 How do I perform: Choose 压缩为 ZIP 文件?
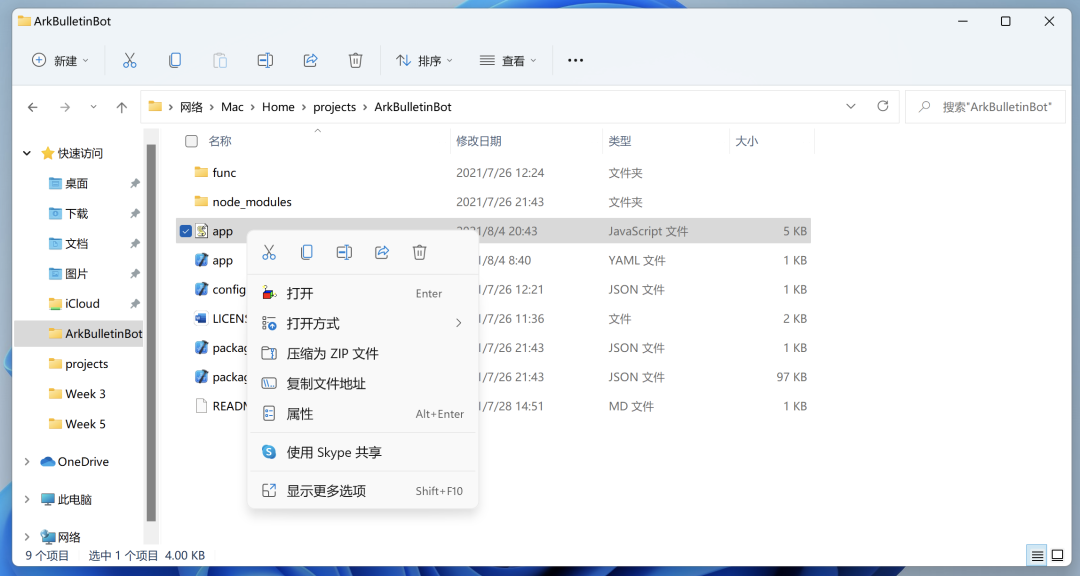[362, 353]
